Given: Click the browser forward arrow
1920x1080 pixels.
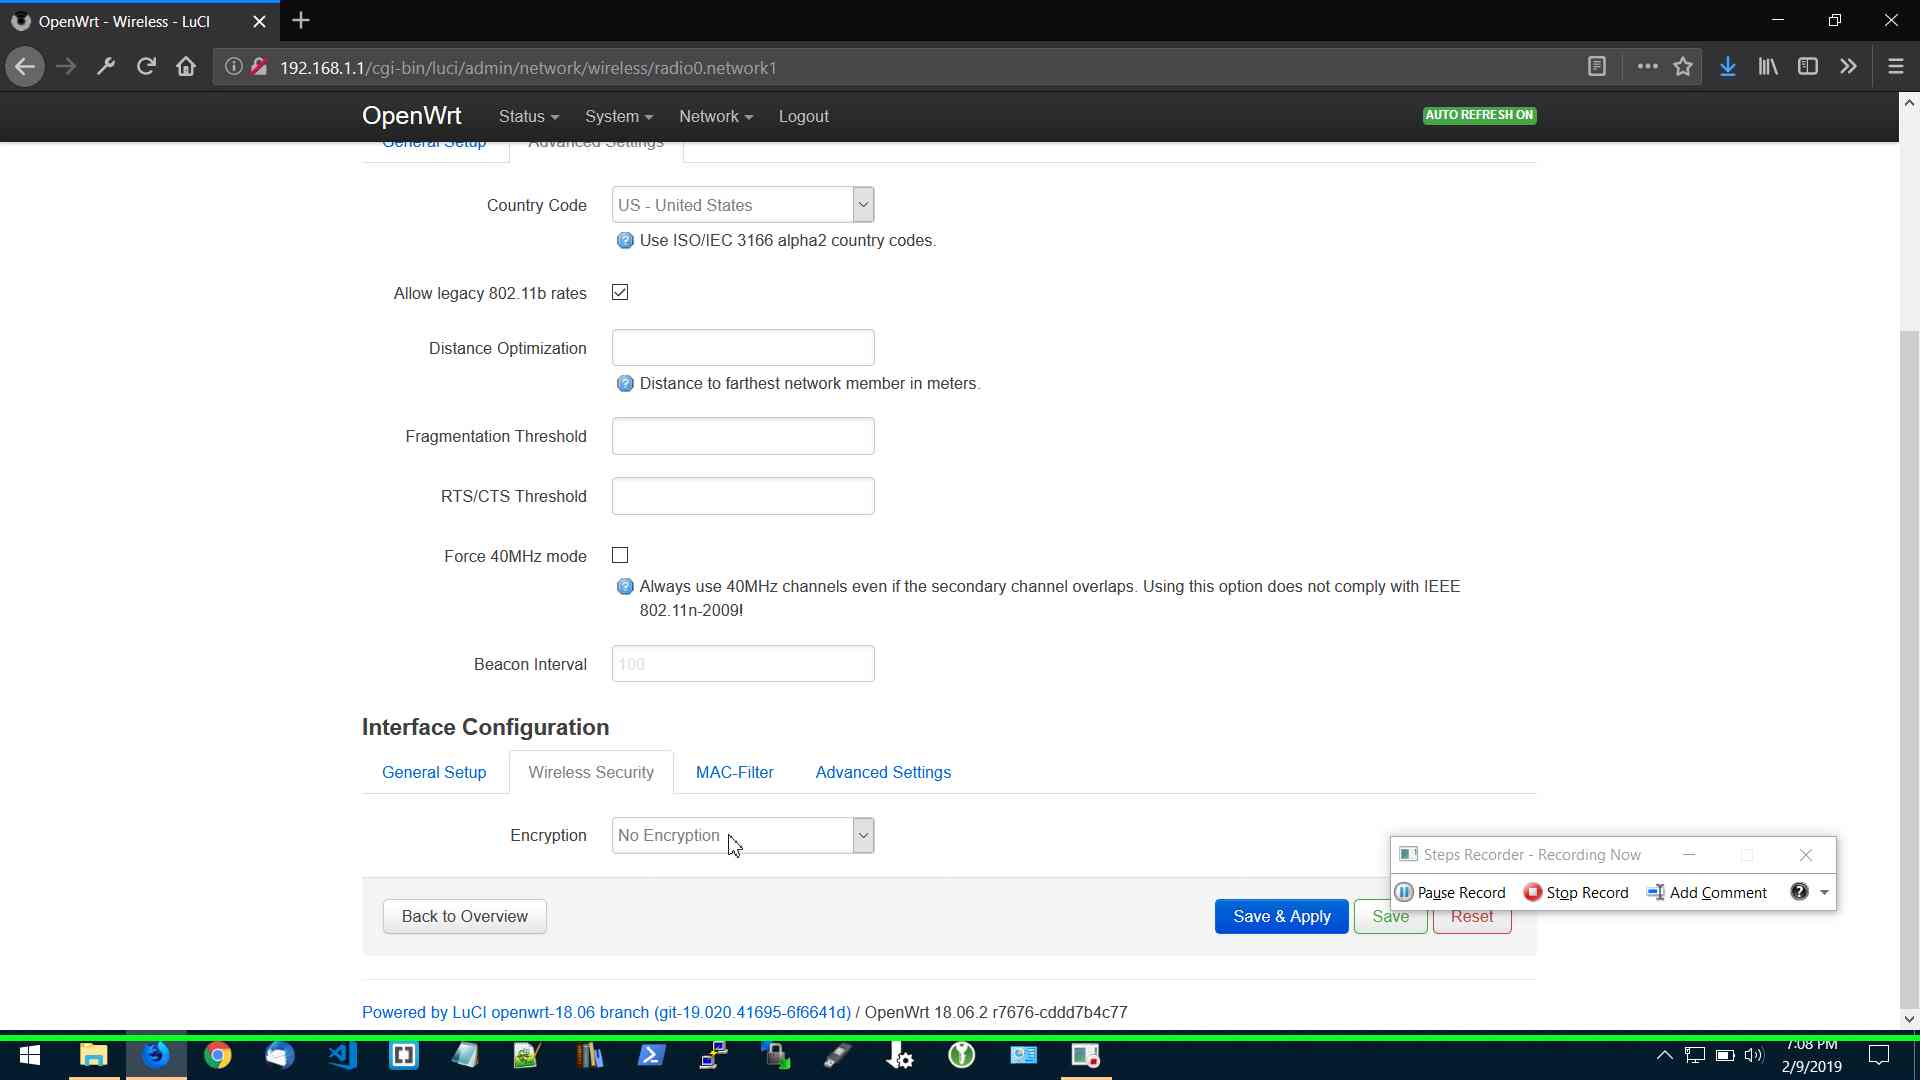Looking at the screenshot, I should point(66,67).
